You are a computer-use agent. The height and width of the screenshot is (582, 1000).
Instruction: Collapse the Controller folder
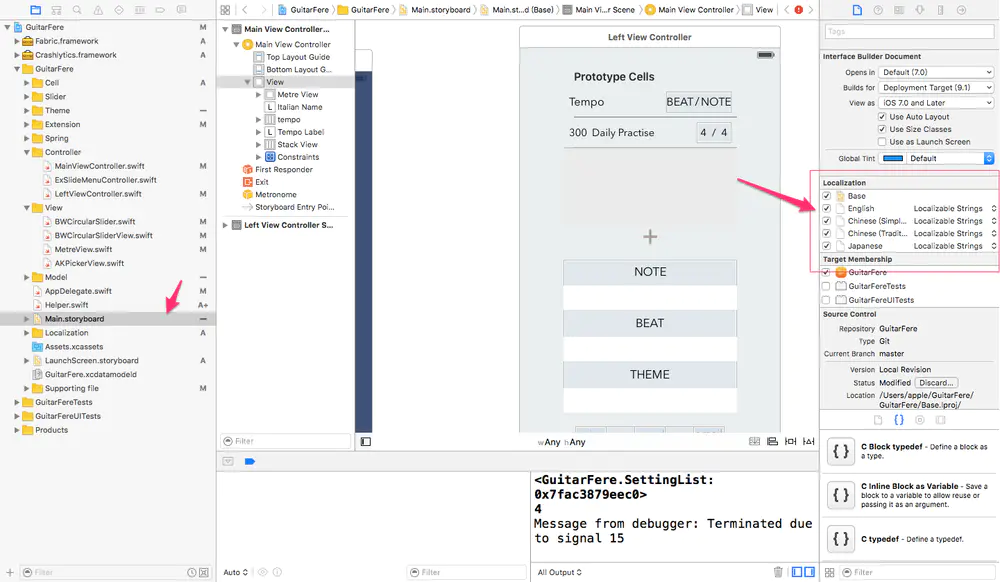pyautogui.click(x=27, y=152)
